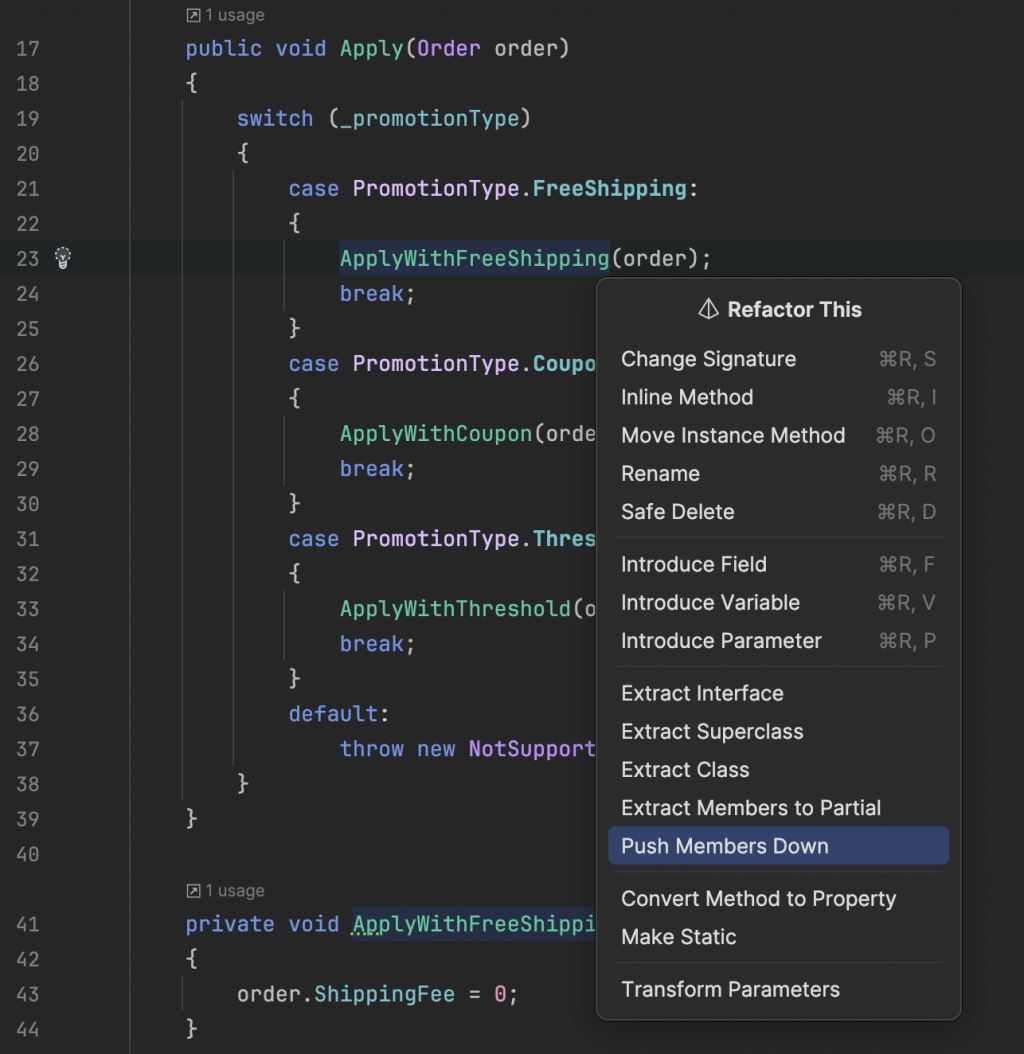
Task: Select the highlighted Push Members Down item
Action: click(725, 846)
